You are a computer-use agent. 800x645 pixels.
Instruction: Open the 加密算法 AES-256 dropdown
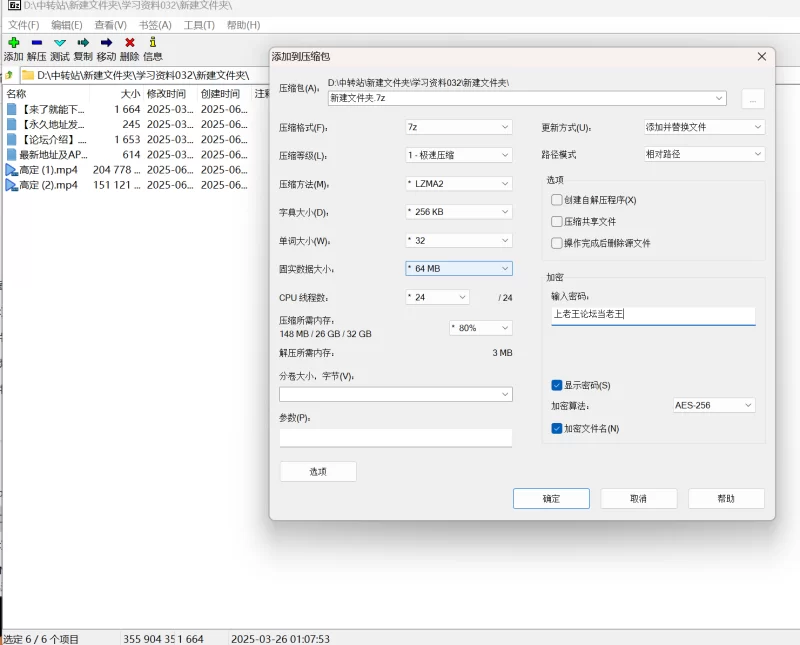click(714, 406)
